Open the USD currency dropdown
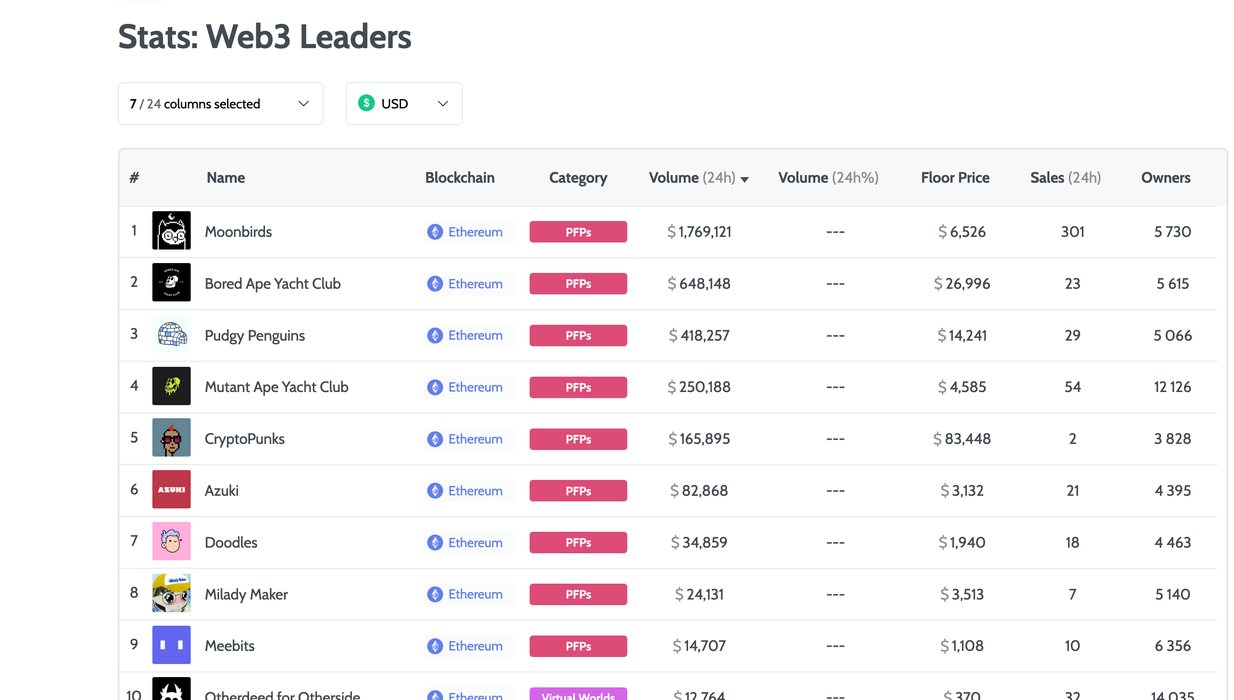Image resolution: width=1234 pixels, height=700 pixels. [404, 104]
